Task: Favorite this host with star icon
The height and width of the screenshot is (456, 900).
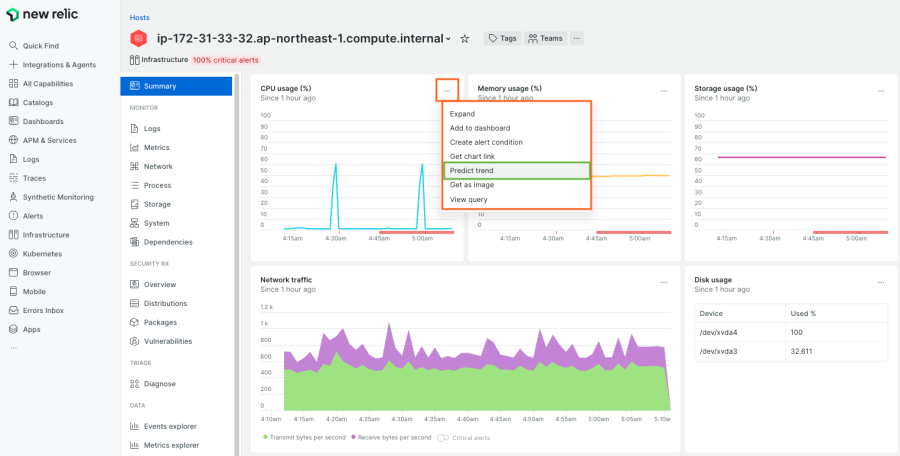Action: click(x=465, y=38)
